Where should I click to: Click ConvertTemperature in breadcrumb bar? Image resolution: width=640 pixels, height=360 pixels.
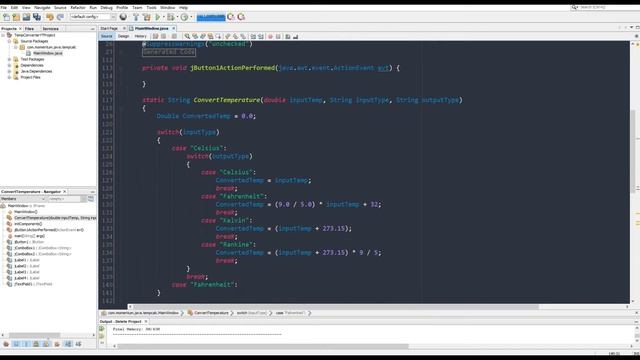point(211,313)
